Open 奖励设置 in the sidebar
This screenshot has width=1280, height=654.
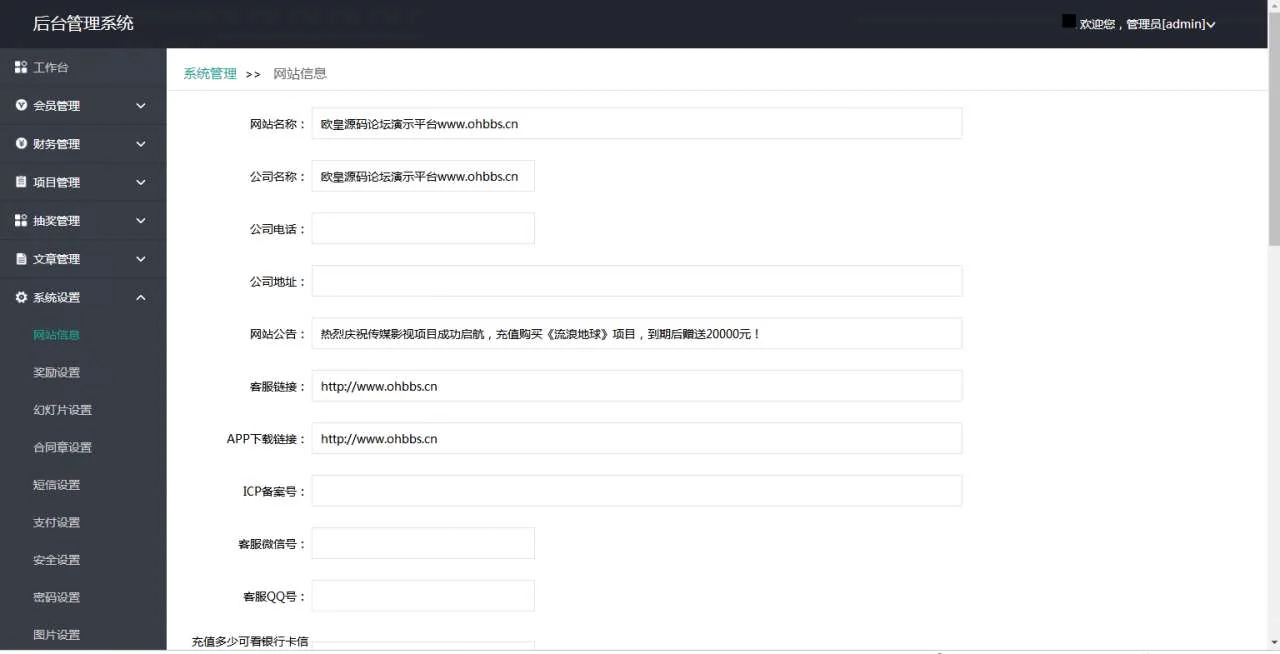tap(56, 372)
